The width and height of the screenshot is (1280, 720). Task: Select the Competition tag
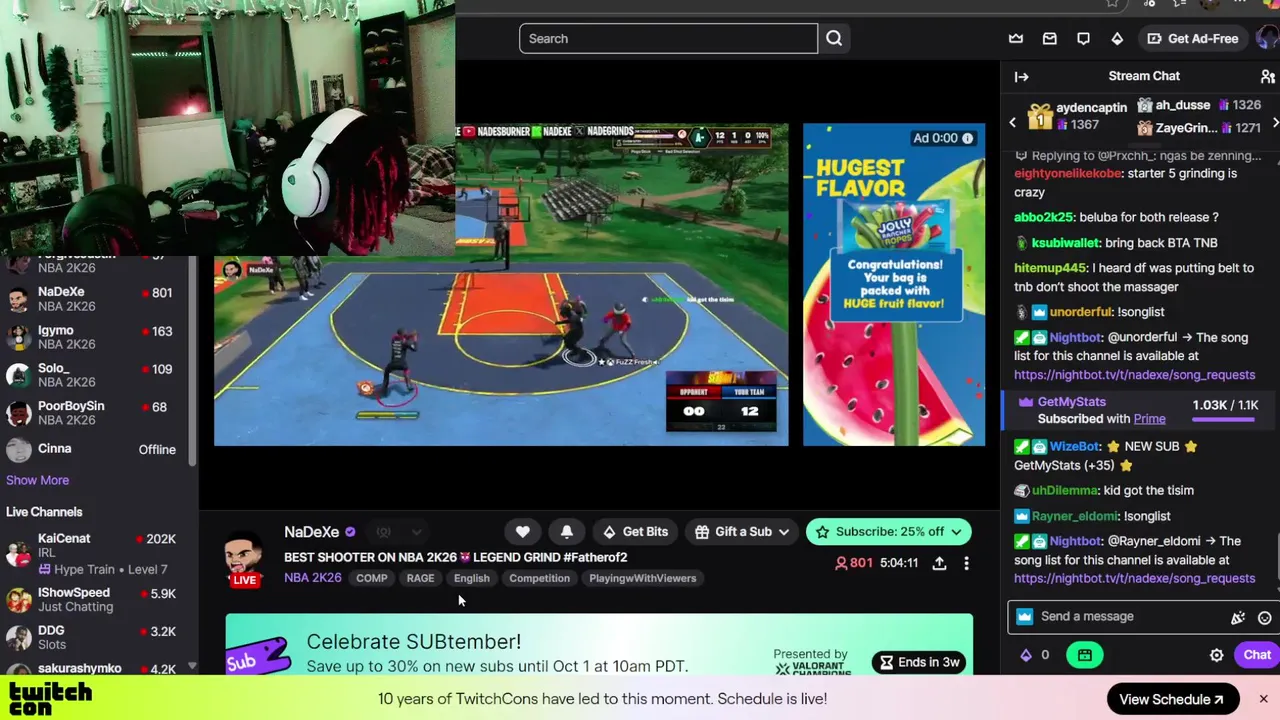coord(539,578)
